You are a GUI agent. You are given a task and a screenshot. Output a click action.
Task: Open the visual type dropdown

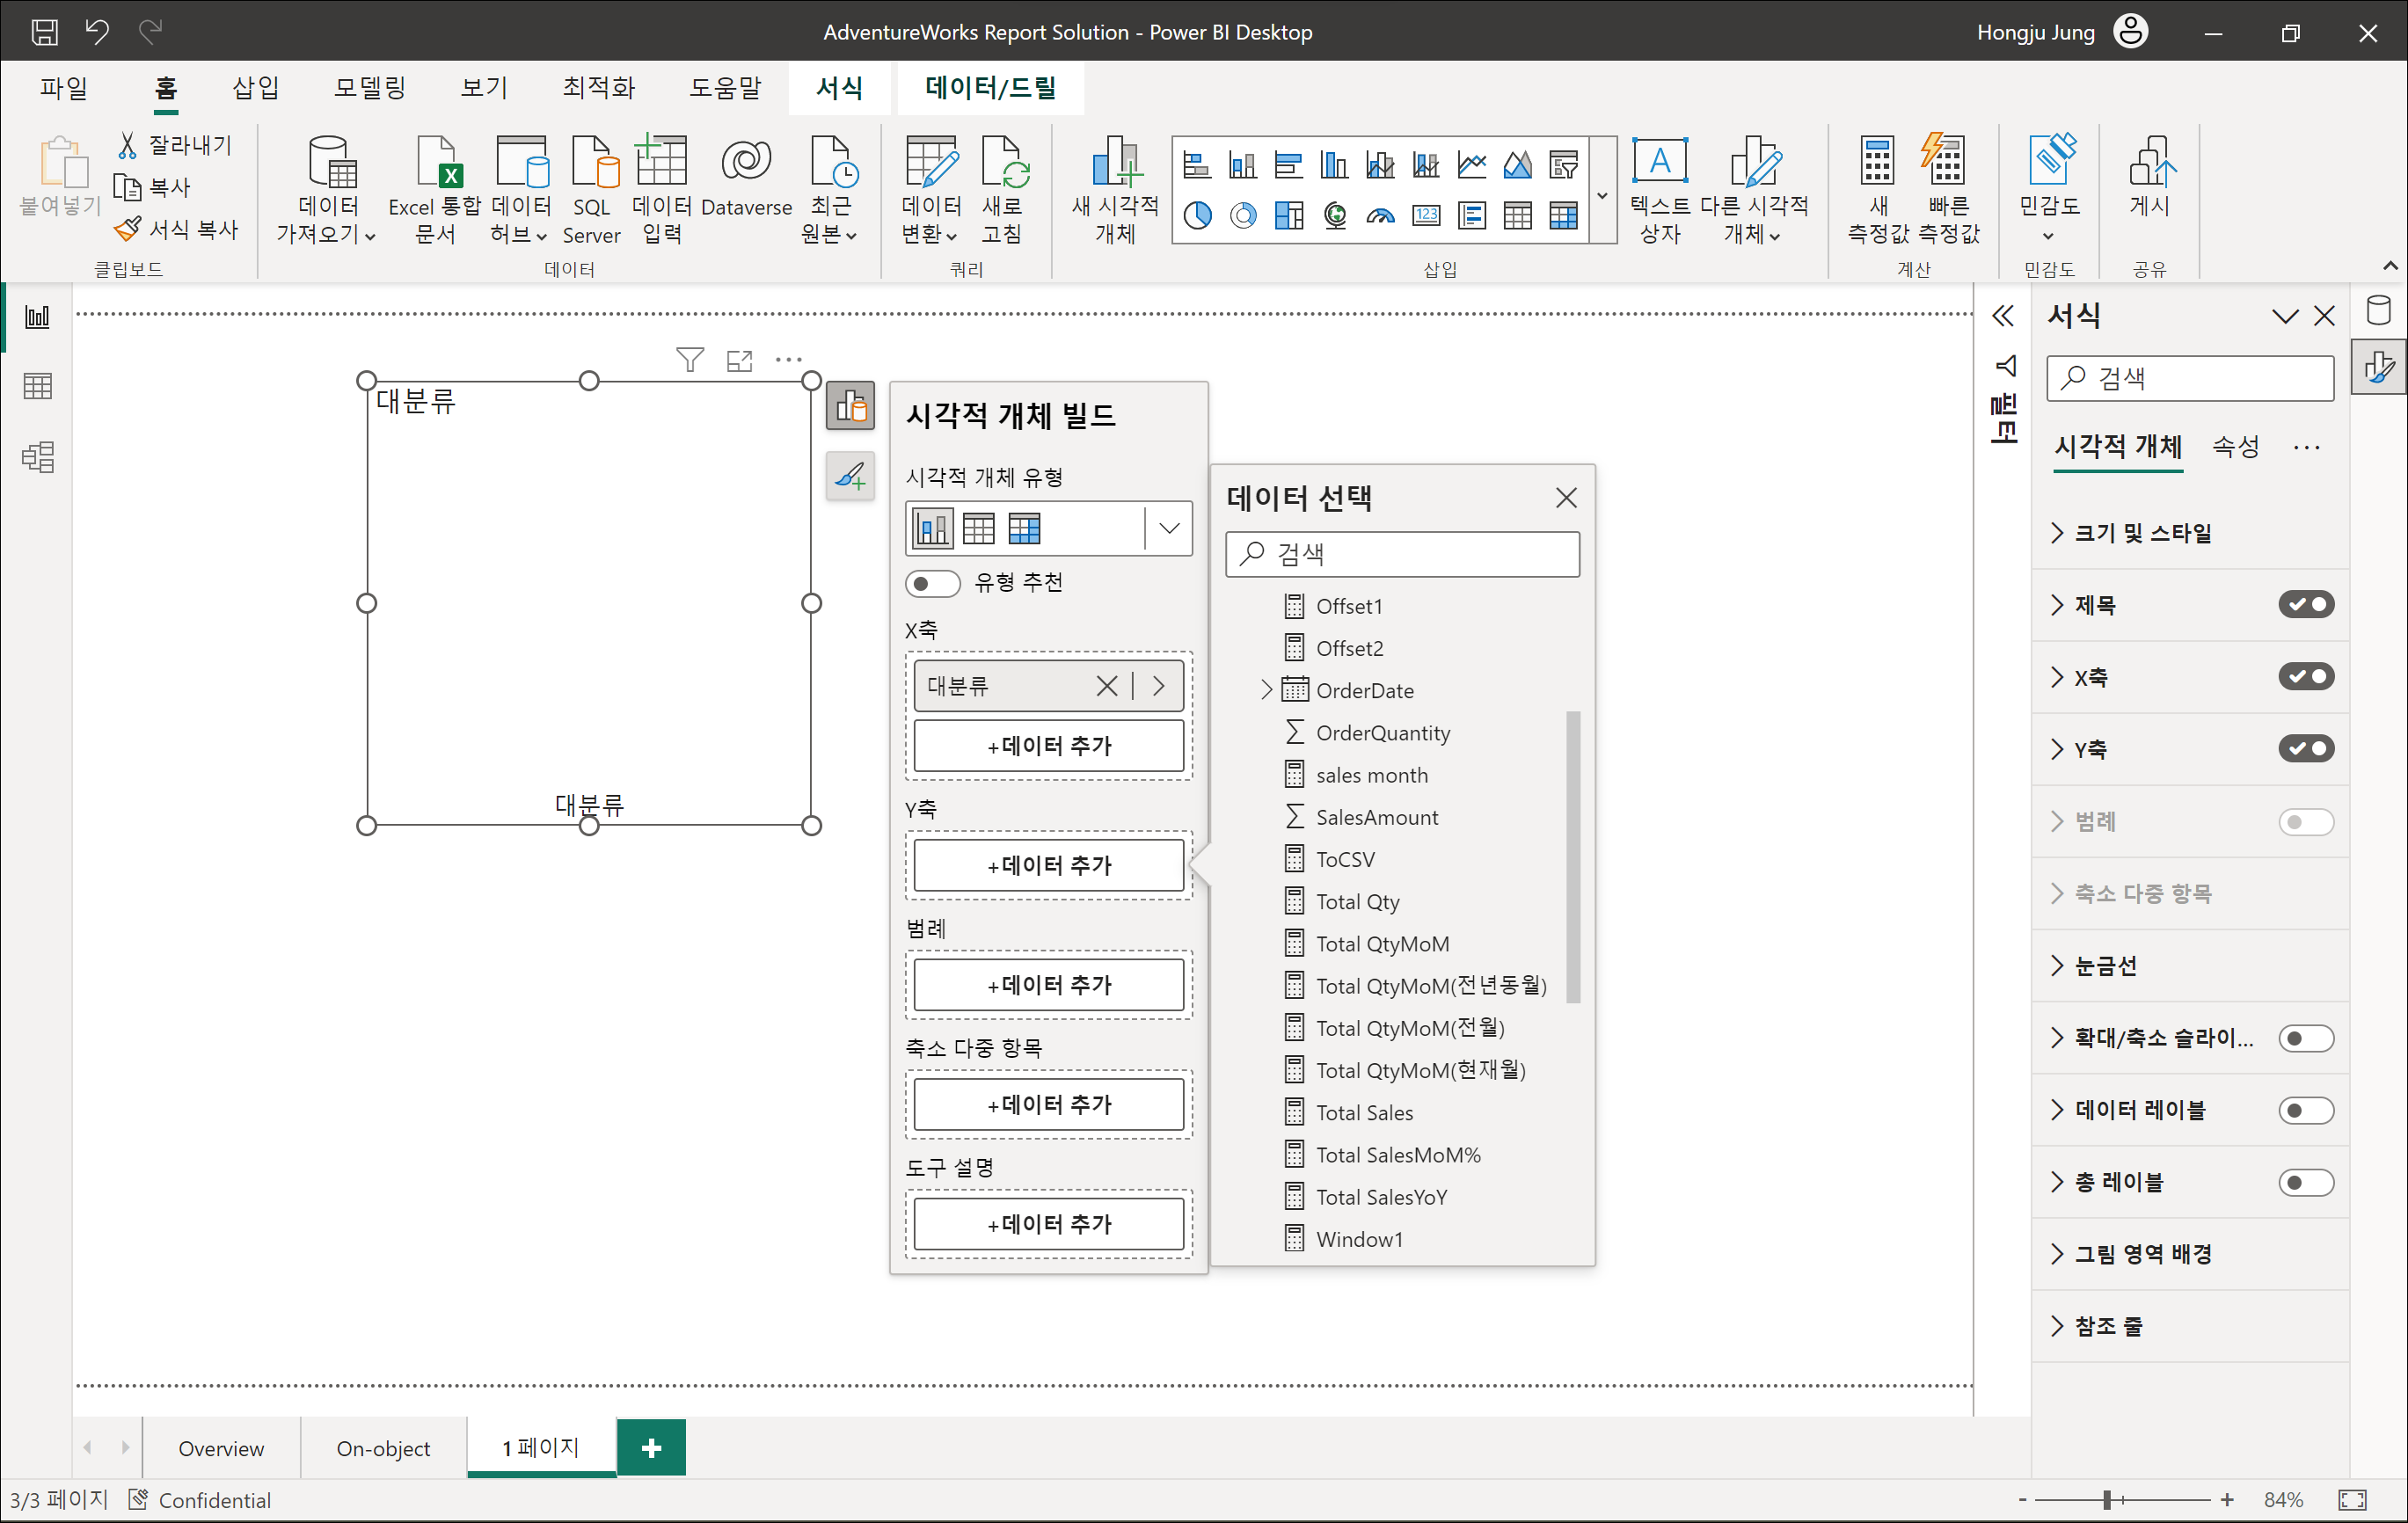tap(1168, 528)
